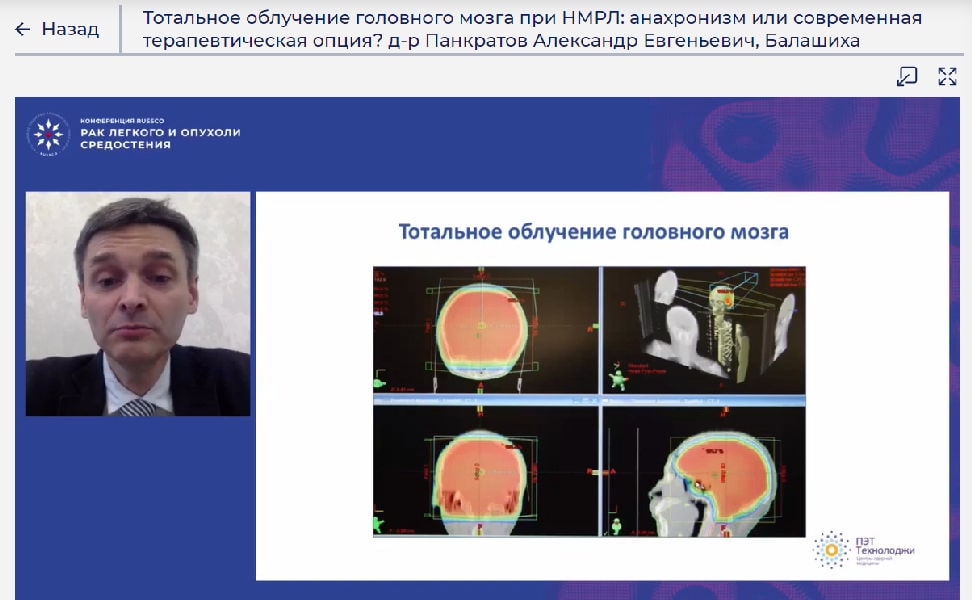Click the green figure icon in sagittal scan
Screen dimensions: 972x600
(616, 524)
